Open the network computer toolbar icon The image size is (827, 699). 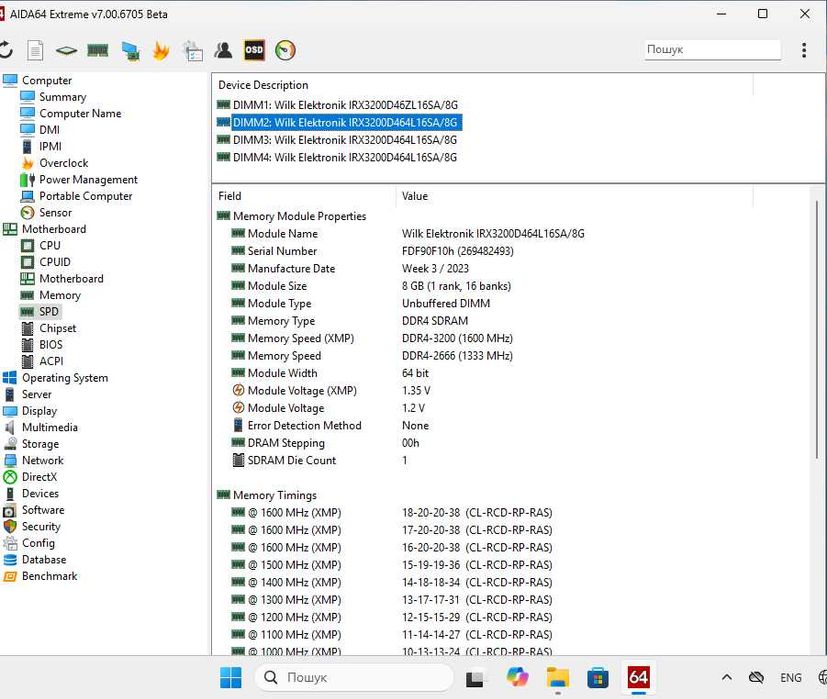click(130, 51)
